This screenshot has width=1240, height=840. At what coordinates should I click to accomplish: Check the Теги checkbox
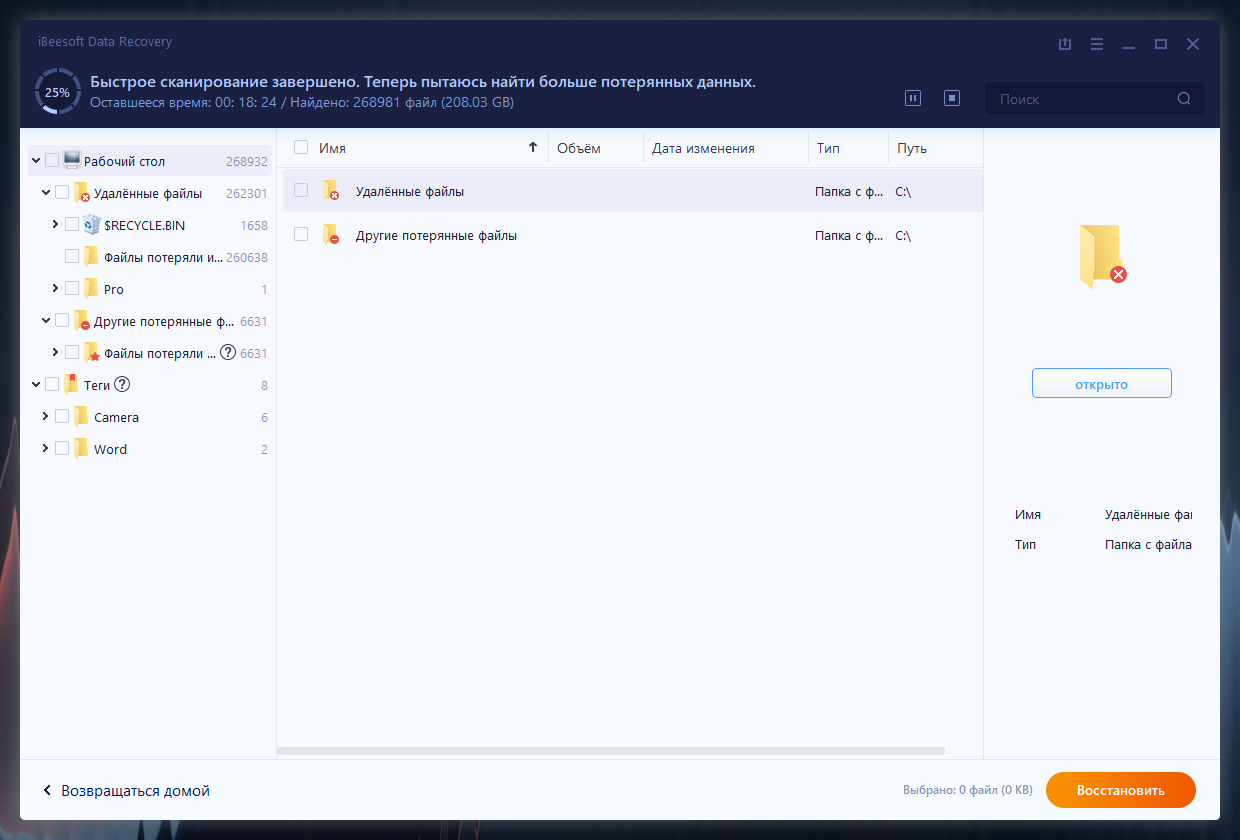point(52,384)
